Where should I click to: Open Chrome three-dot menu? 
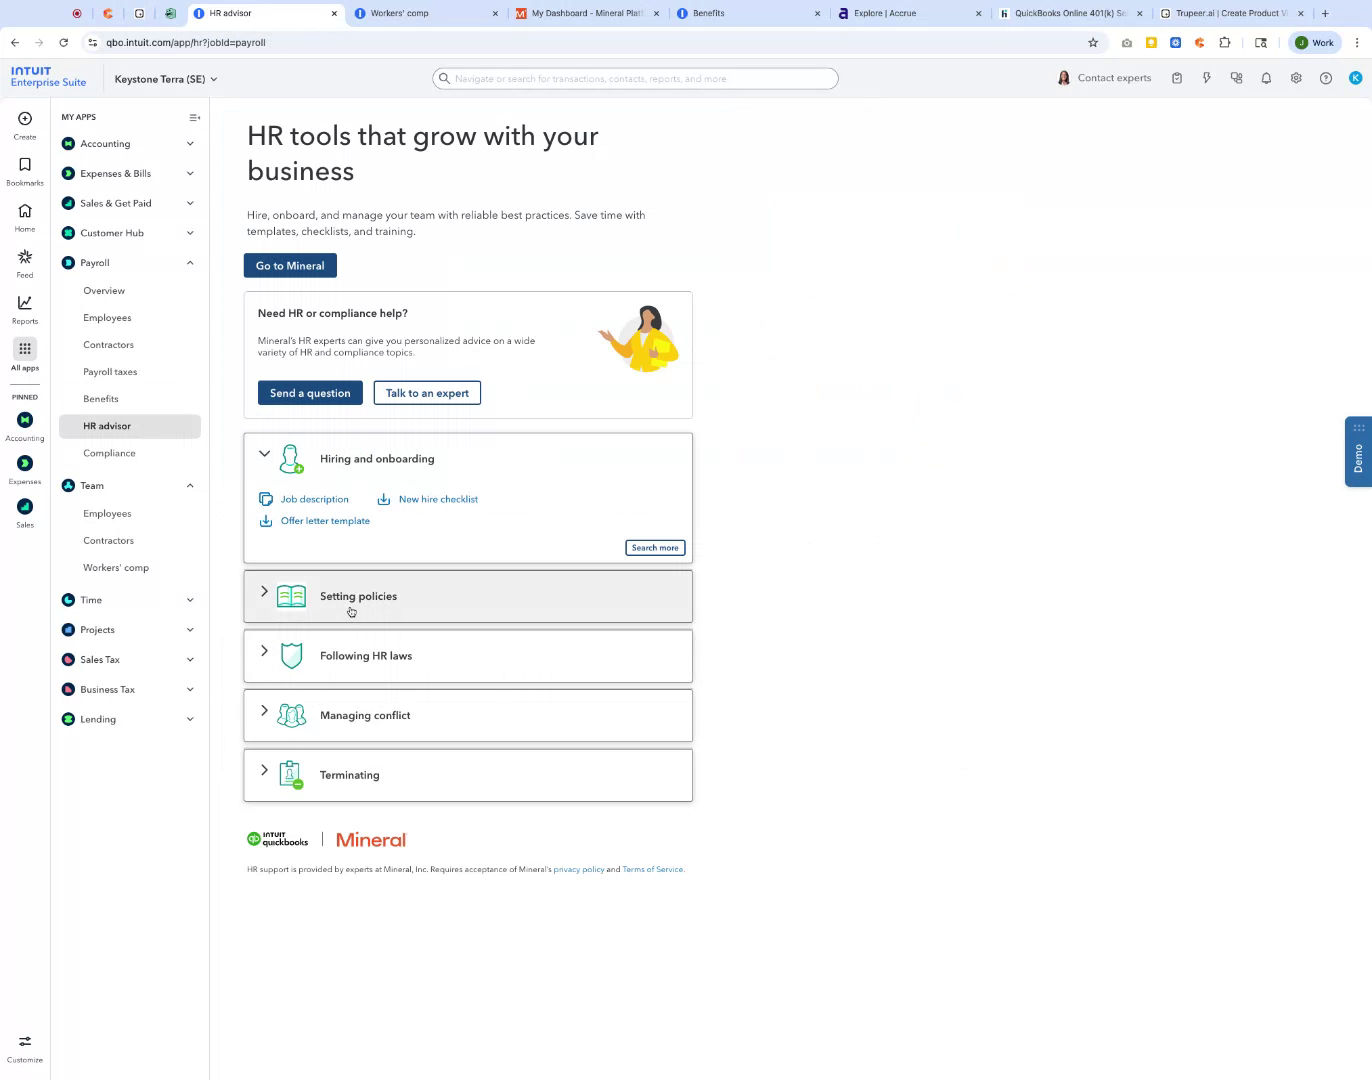click(1357, 43)
